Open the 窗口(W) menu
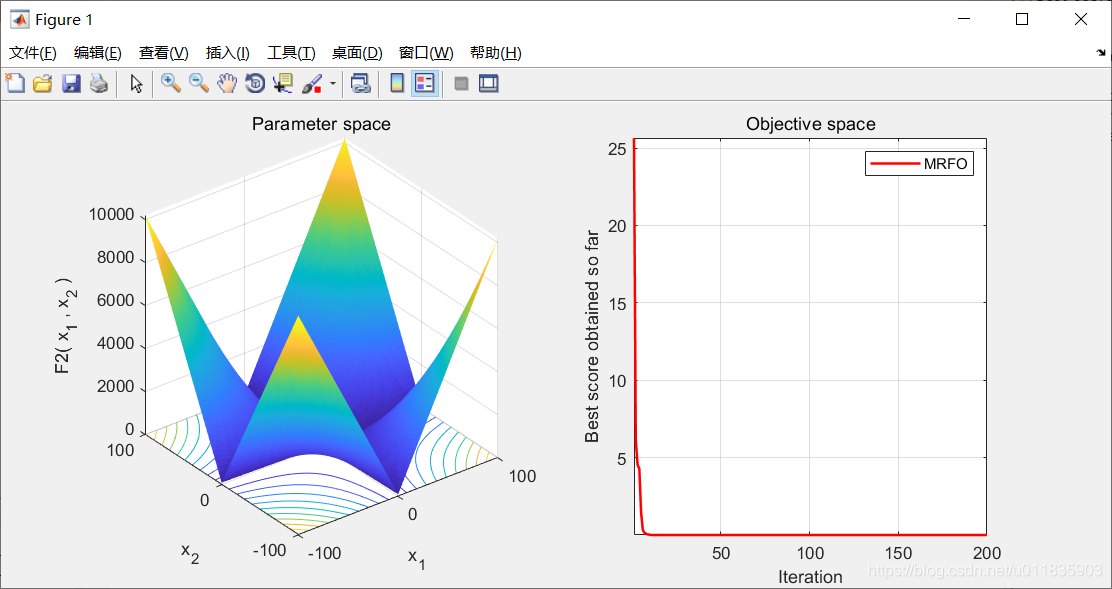Screen dimensions: 1112x589 pyautogui.click(x=426, y=53)
